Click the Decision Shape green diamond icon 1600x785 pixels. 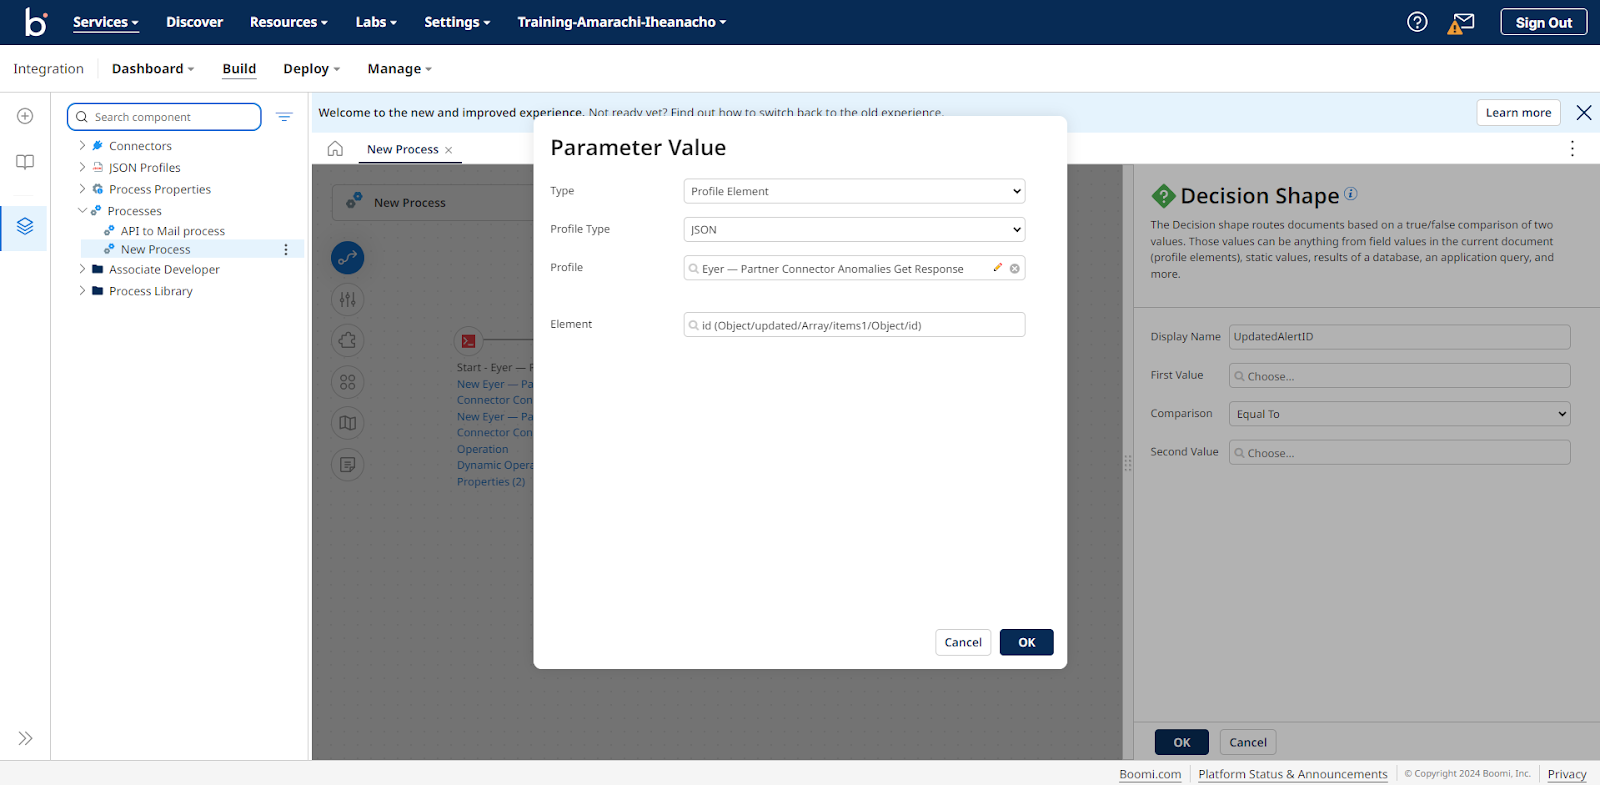click(1163, 196)
